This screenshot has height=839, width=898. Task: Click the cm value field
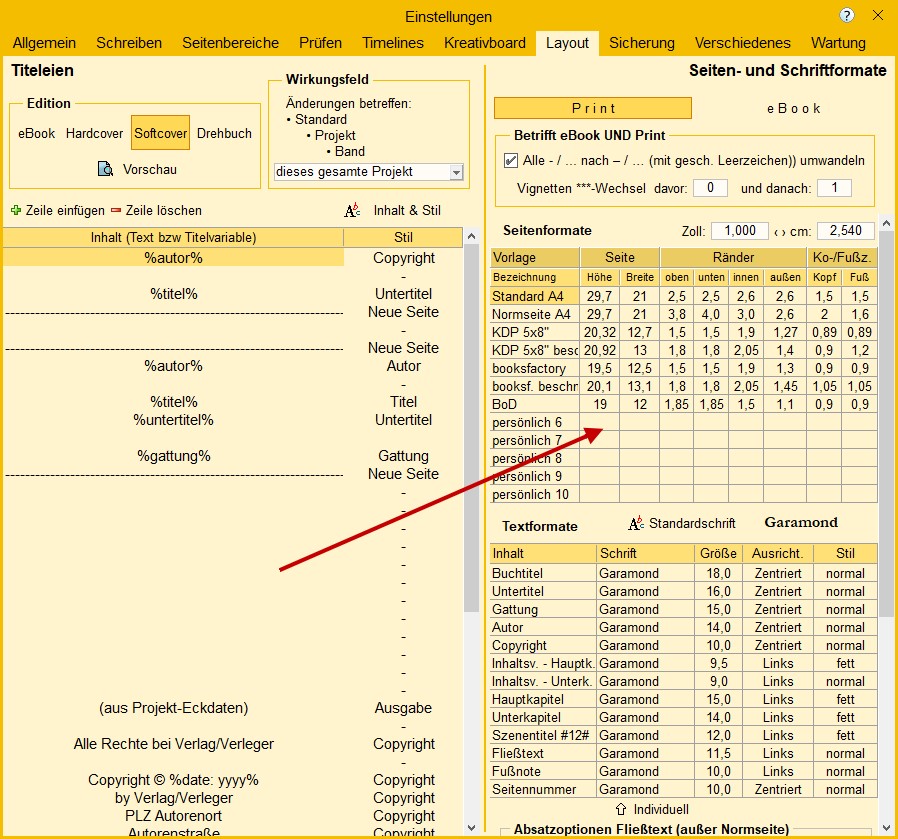click(845, 231)
